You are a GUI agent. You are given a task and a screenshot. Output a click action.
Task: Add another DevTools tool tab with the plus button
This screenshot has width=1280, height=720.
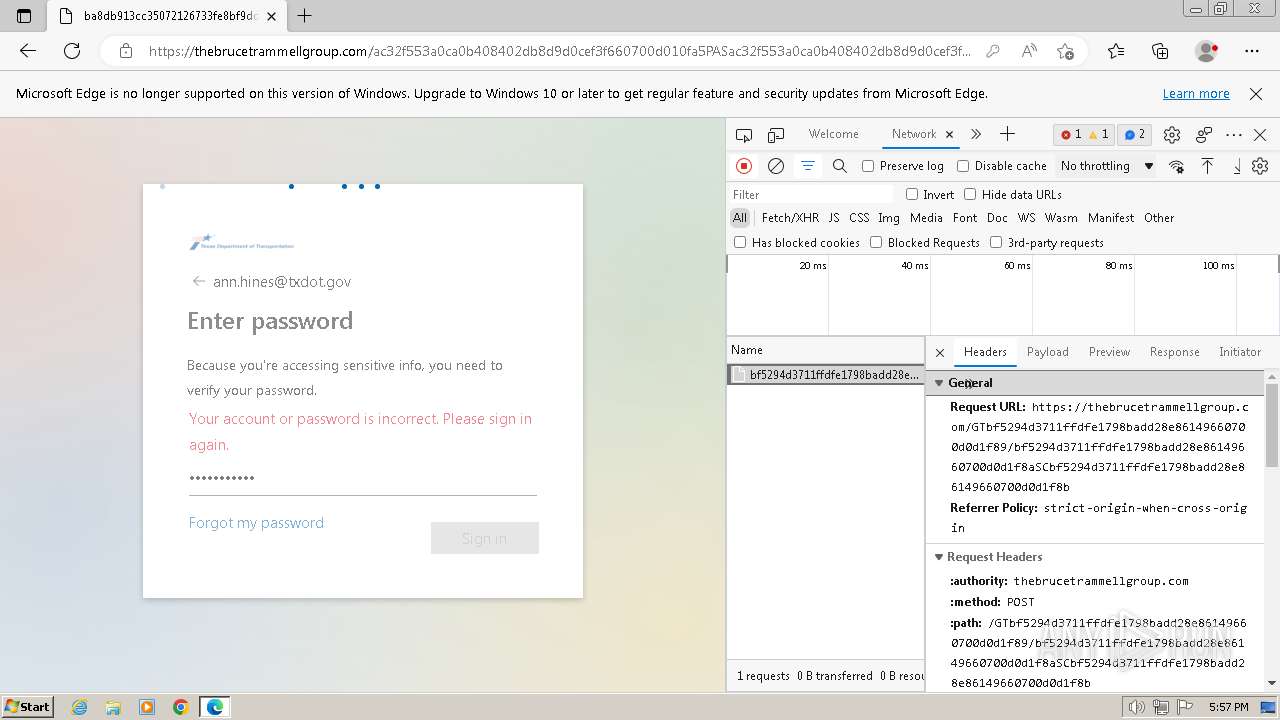(x=1007, y=134)
